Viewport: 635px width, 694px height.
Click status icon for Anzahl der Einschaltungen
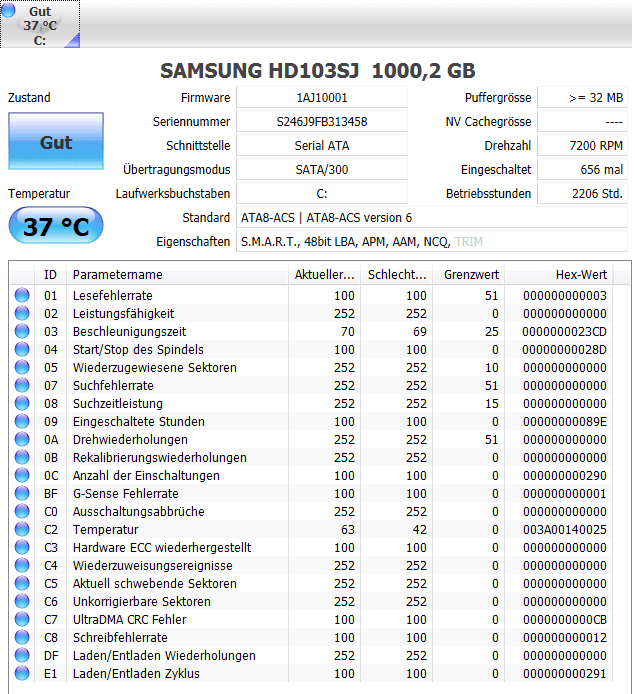(22, 475)
